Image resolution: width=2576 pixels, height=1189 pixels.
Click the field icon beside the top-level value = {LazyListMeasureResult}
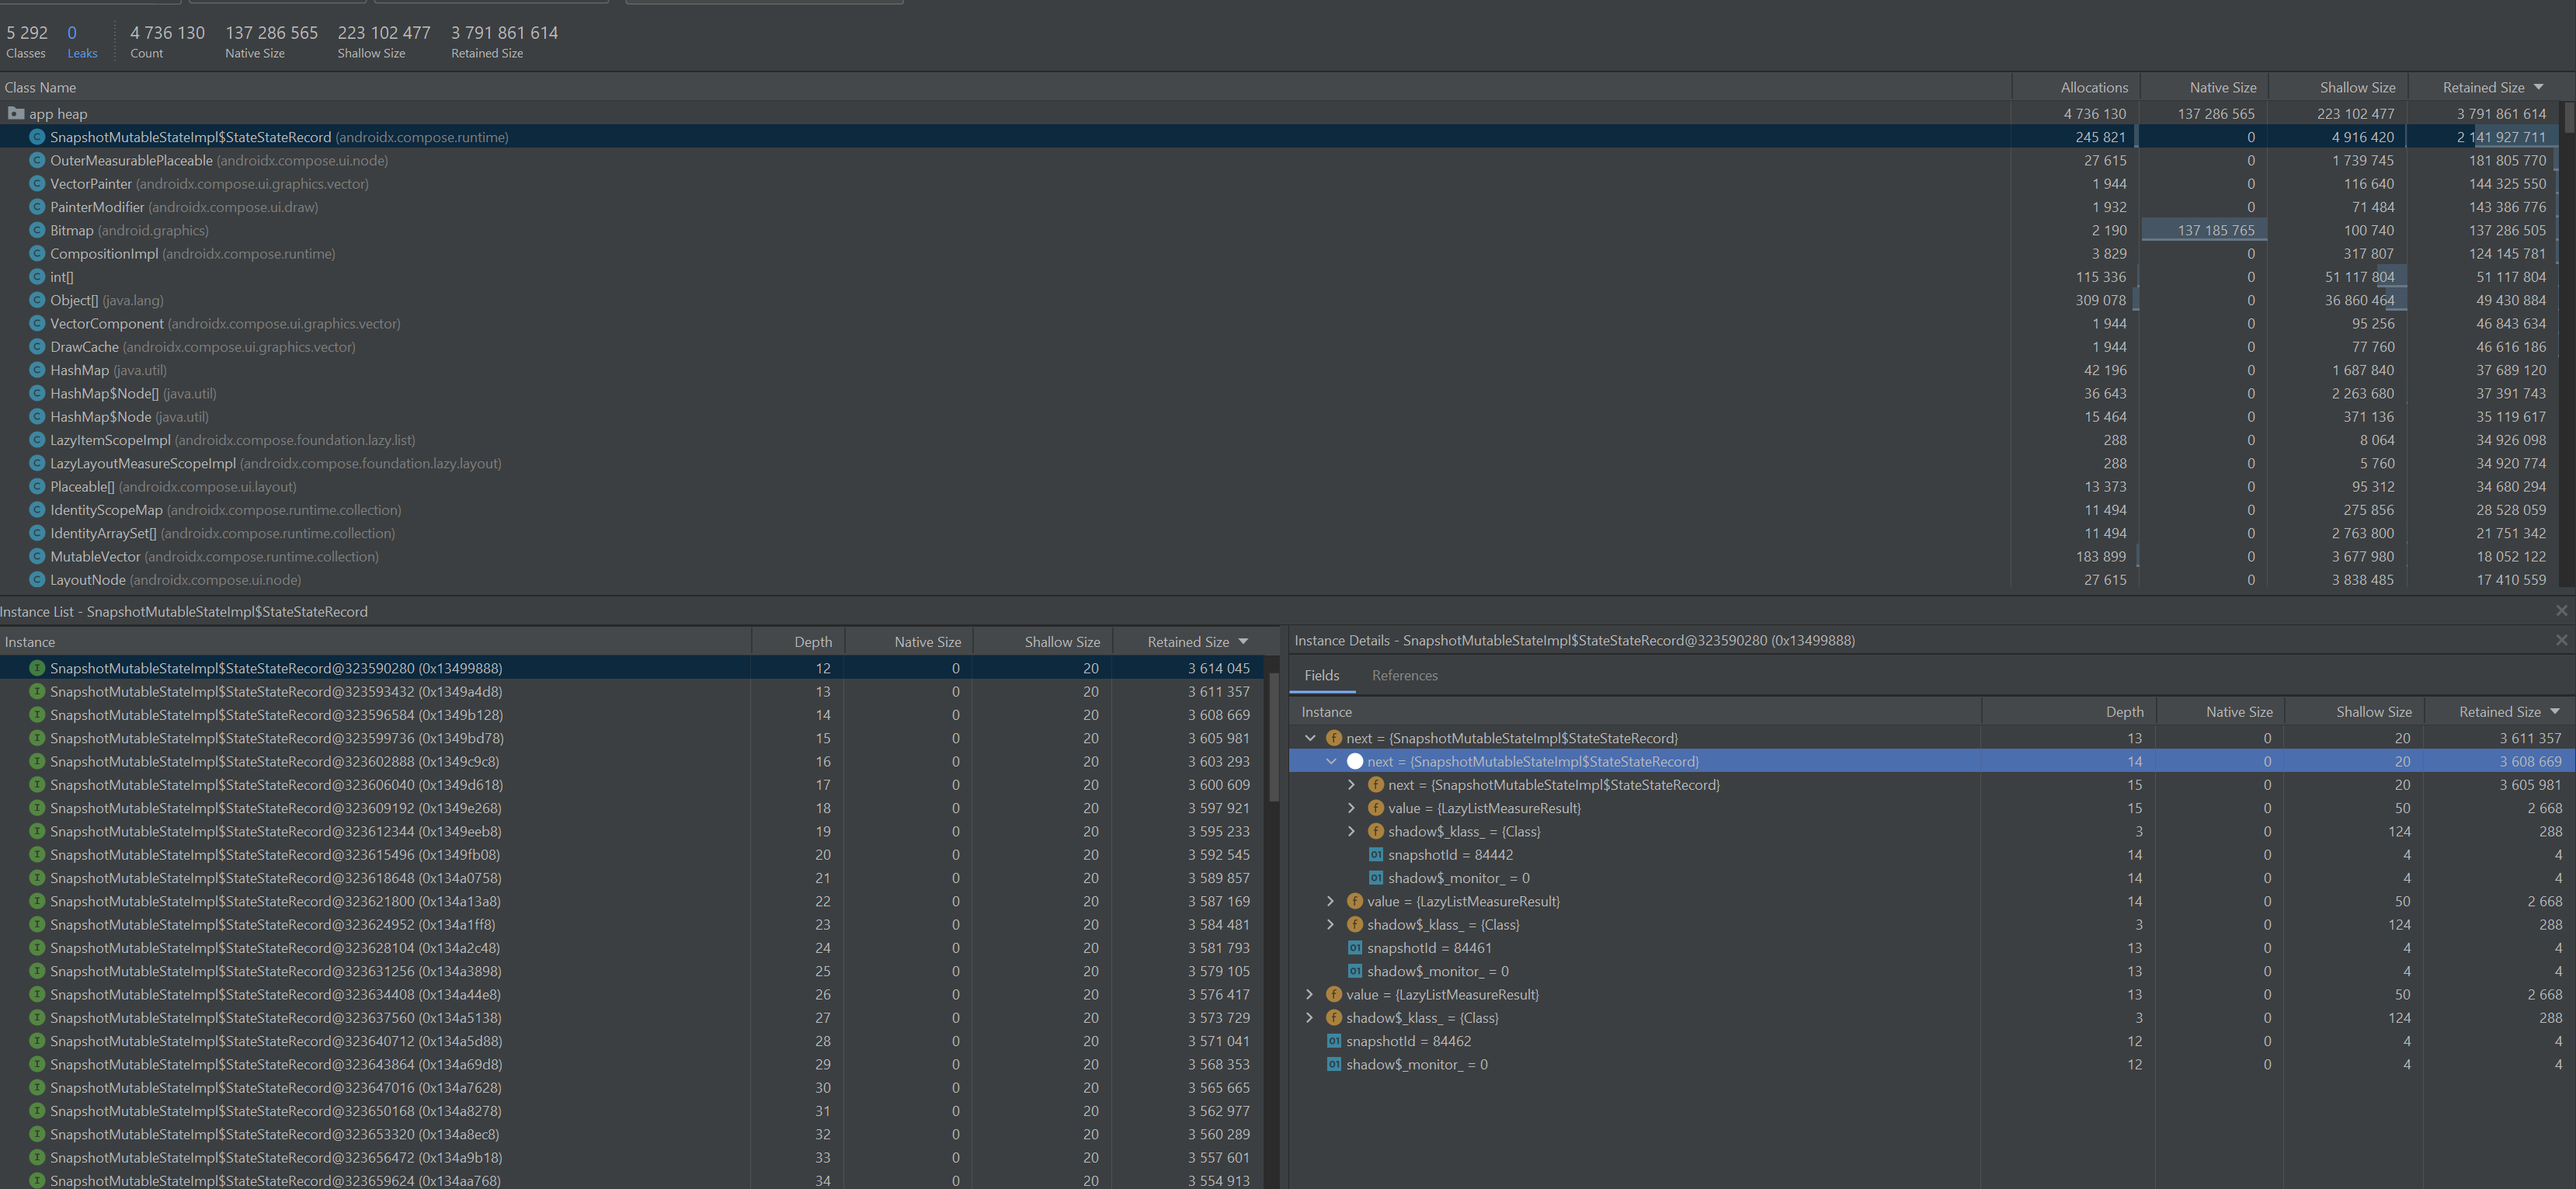pos(1333,995)
